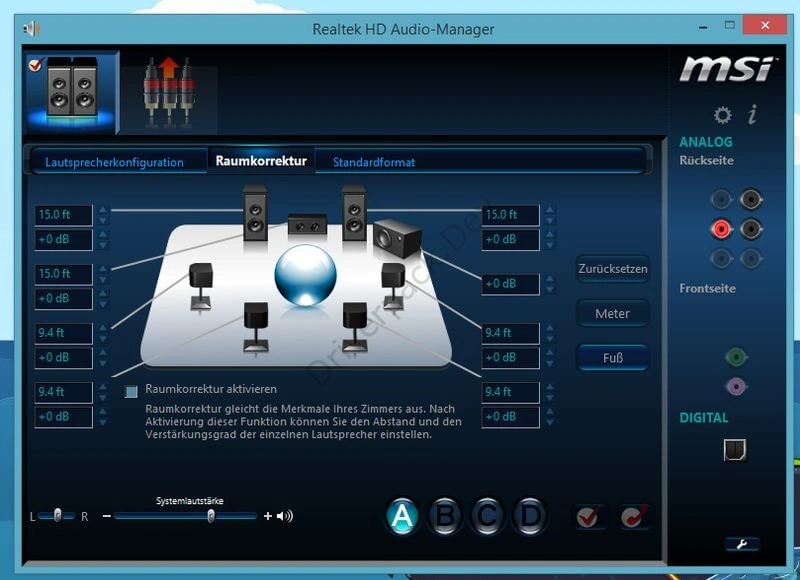Switch to Standardformat tab

(x=374, y=162)
